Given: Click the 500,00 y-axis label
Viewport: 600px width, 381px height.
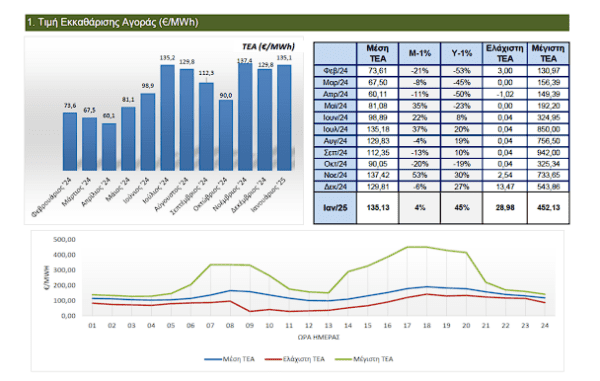Looking at the screenshot, I should click(x=64, y=239).
